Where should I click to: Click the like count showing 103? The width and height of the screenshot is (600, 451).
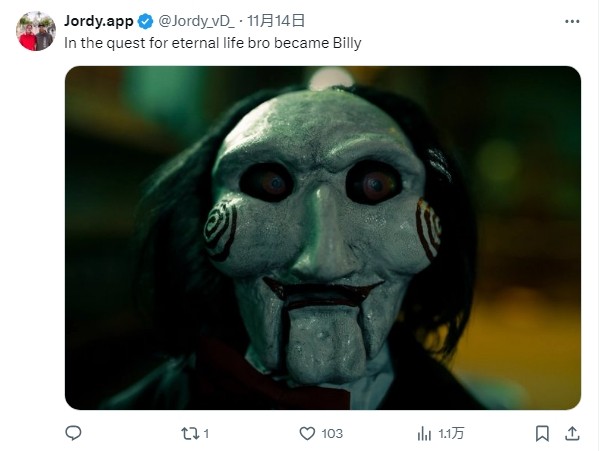pyautogui.click(x=332, y=433)
